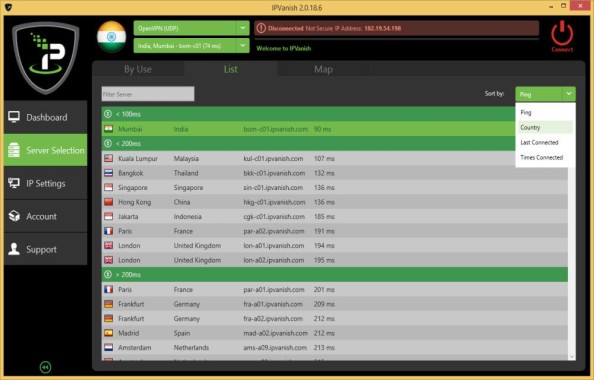594x380 pixels.
Task: Switch to the Map tab
Action: coord(323,69)
